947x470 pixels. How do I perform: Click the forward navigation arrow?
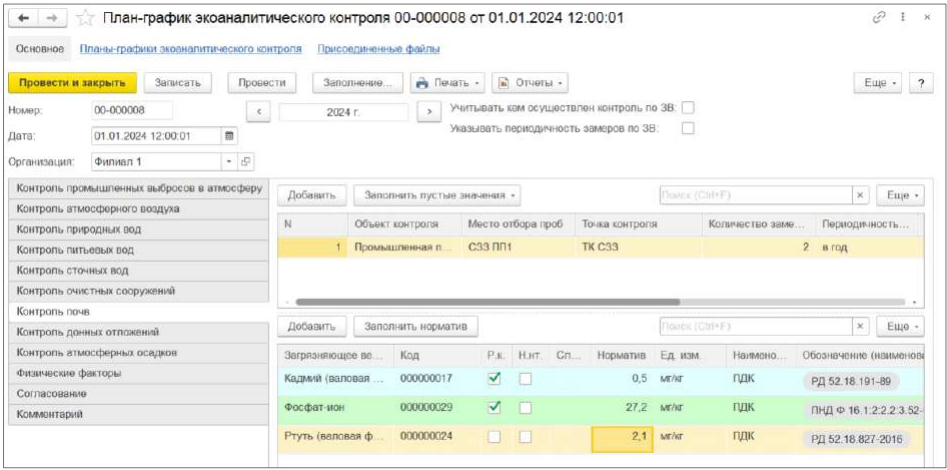pos(50,19)
